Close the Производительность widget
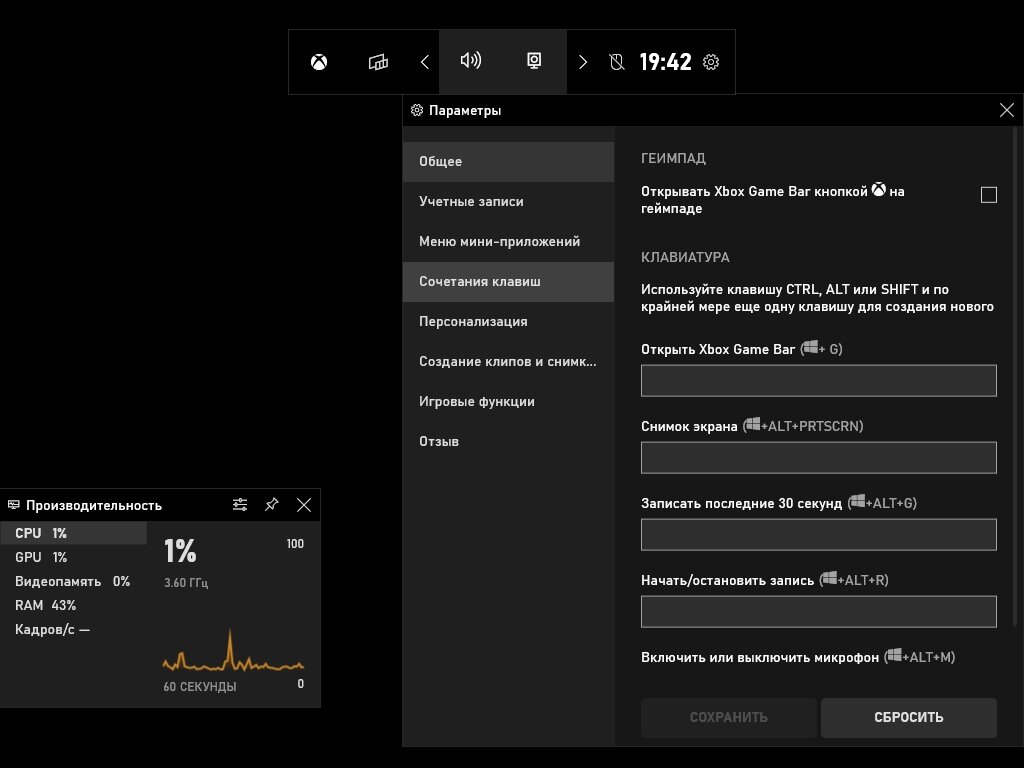 [x=304, y=505]
